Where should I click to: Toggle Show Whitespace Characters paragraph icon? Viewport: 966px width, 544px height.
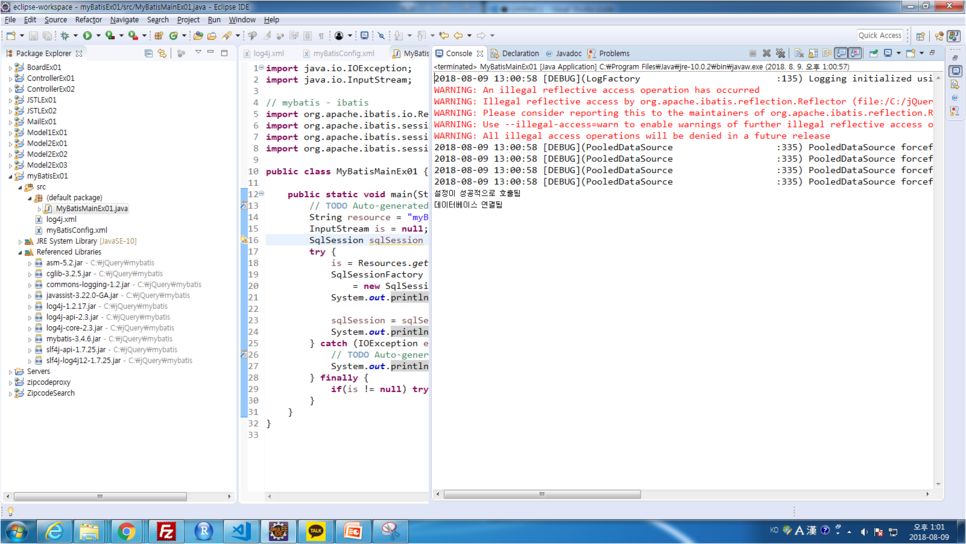321,36
